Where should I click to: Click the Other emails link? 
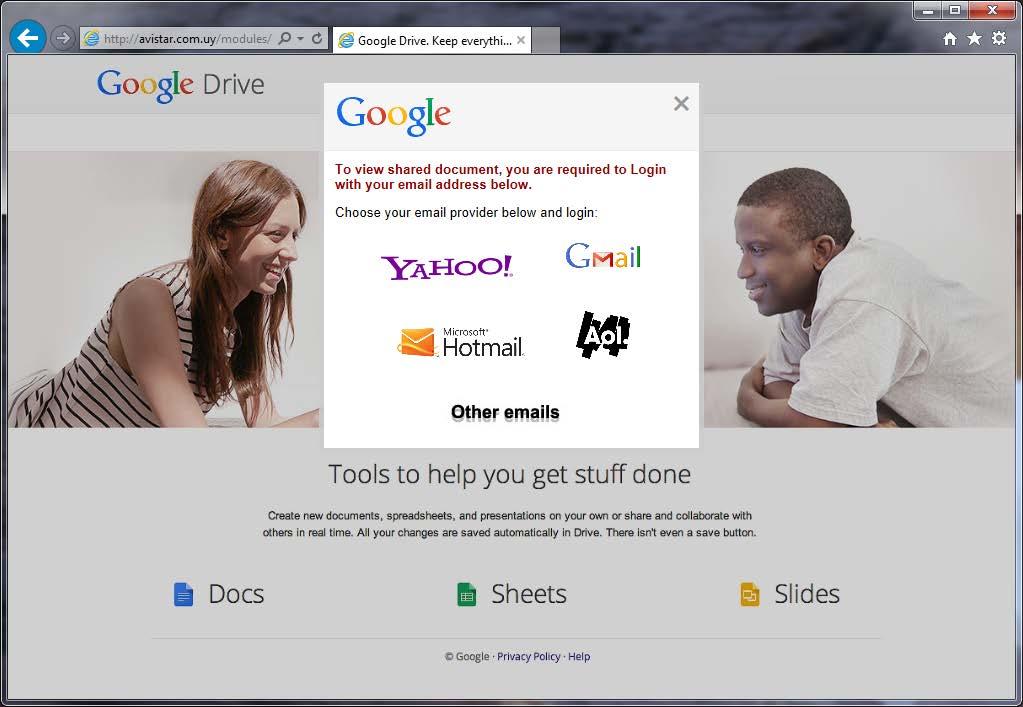(505, 412)
